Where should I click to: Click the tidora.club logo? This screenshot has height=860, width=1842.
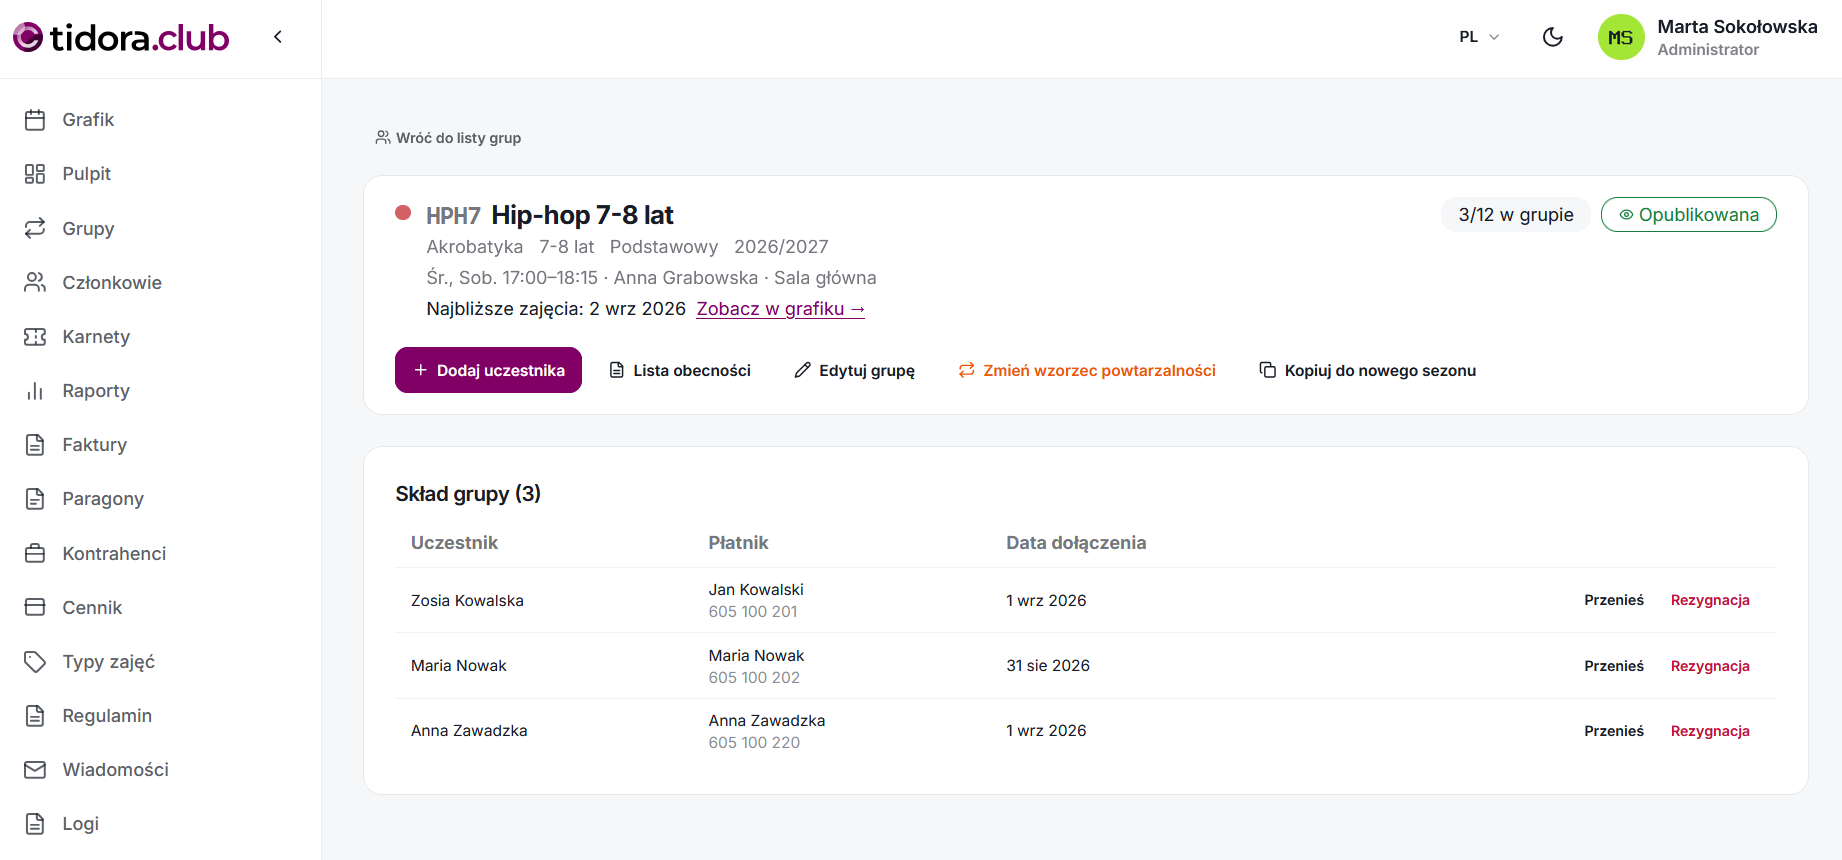point(121,38)
